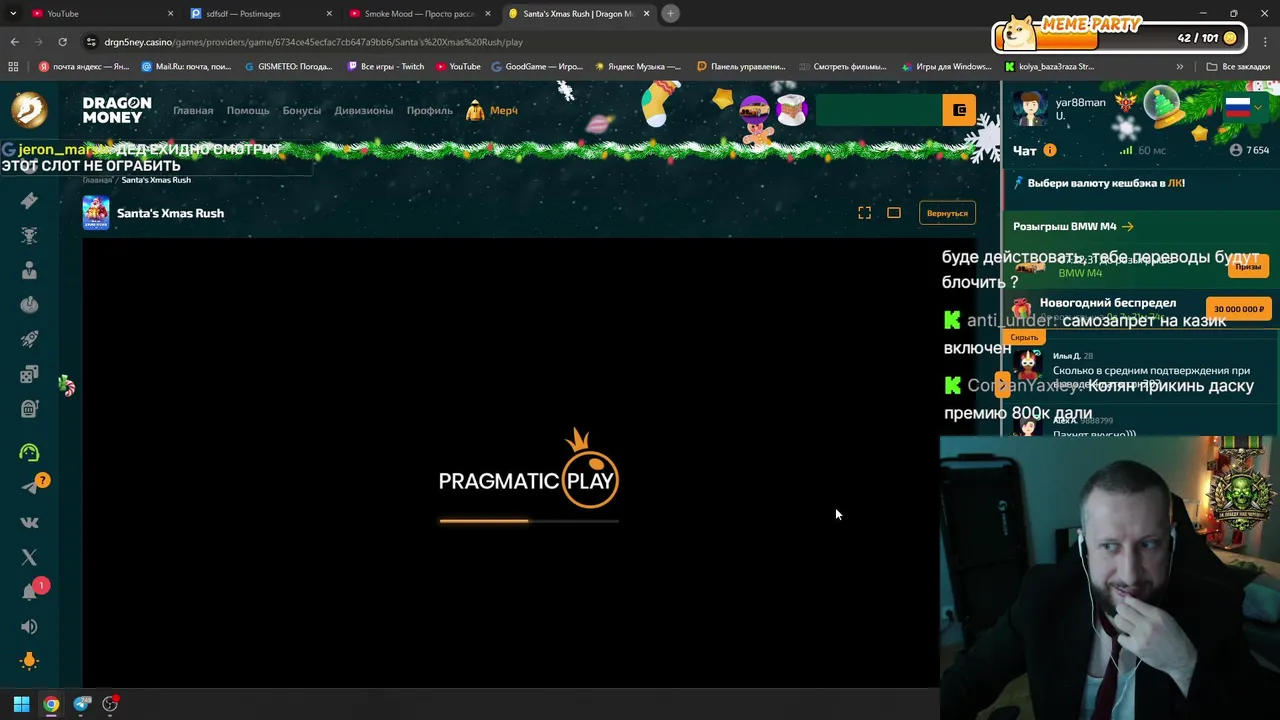The image size is (1280, 720).
Task: Click the Скрыть chat button
Action: (x=1024, y=338)
